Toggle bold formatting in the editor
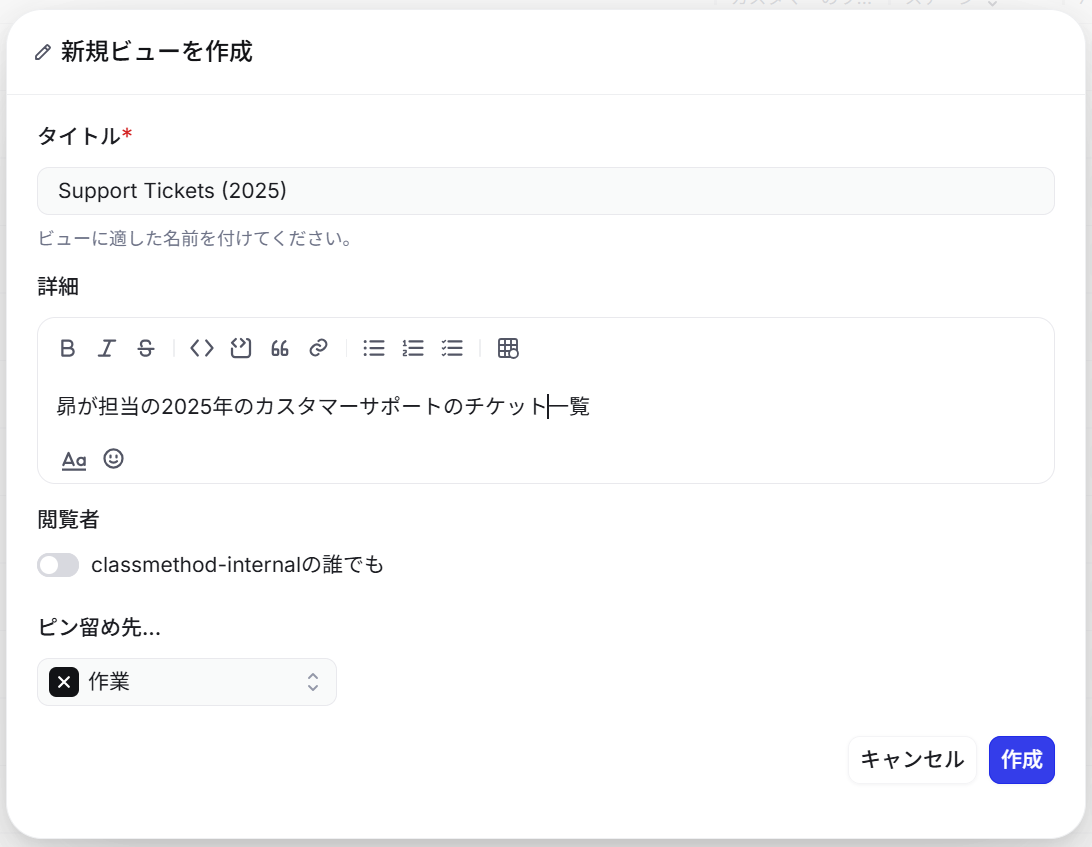Screen dimensions: 1092x847 pyautogui.click(x=67, y=348)
